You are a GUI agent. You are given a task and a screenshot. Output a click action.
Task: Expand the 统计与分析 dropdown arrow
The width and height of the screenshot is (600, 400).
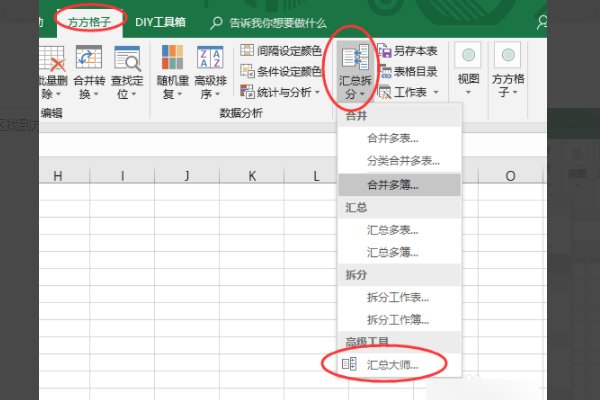317,92
